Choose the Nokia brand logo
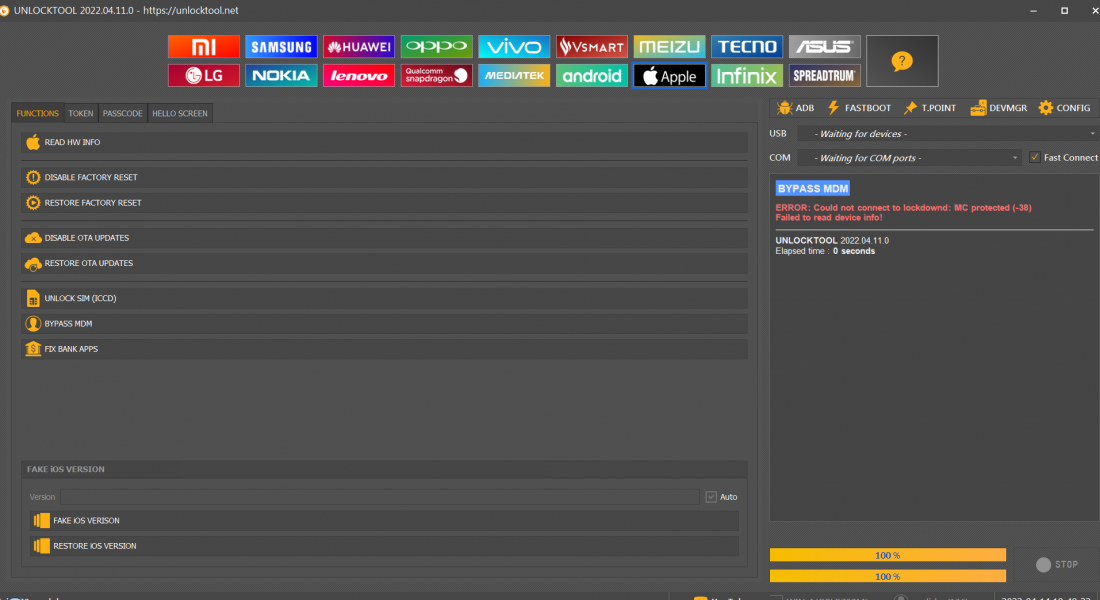This screenshot has width=1100, height=600. tap(281, 75)
